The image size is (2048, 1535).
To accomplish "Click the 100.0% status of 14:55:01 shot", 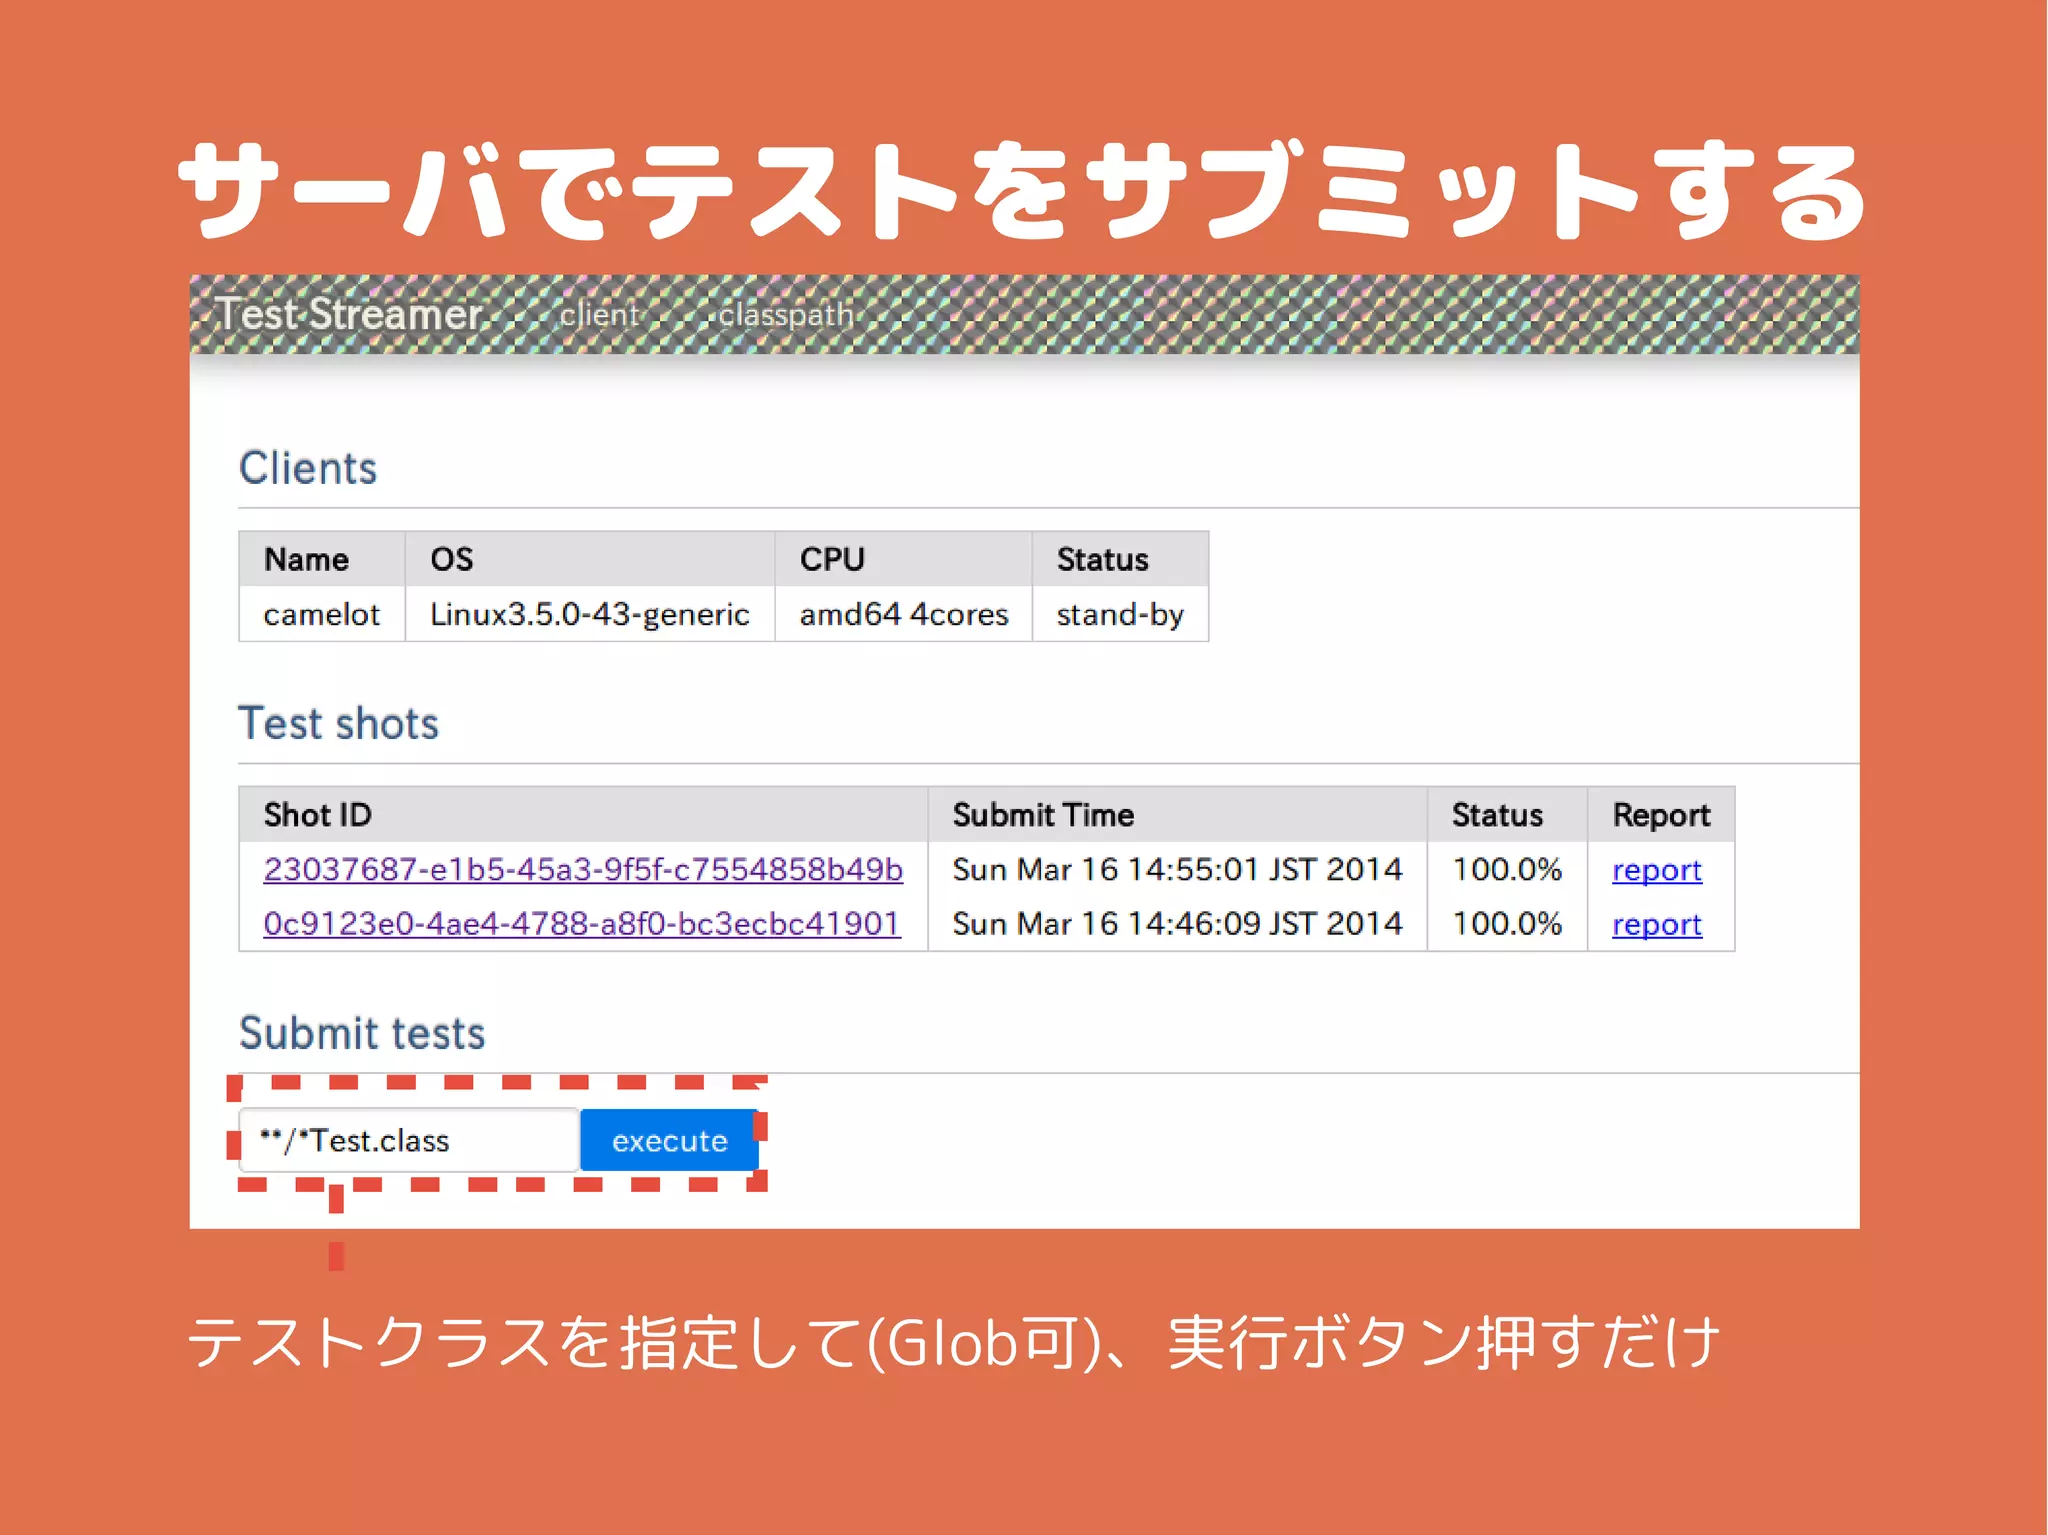I will click(1507, 869).
